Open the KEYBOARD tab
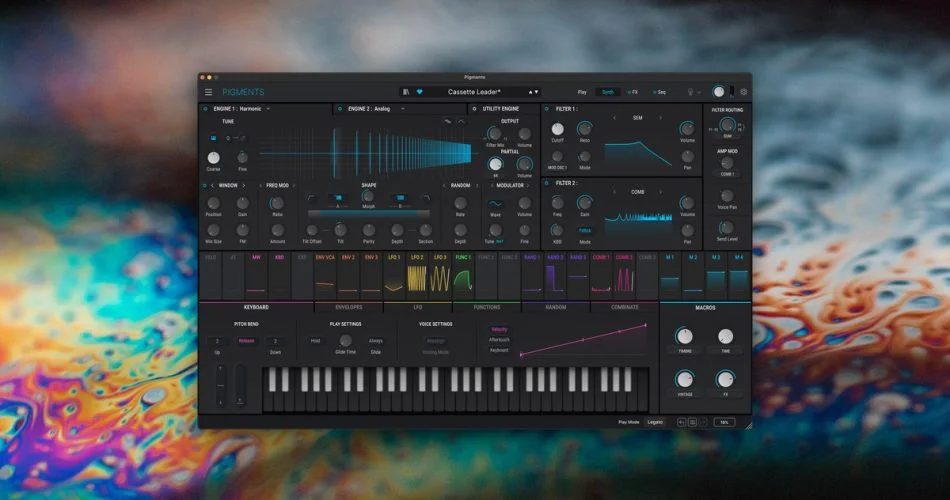 tap(256, 307)
